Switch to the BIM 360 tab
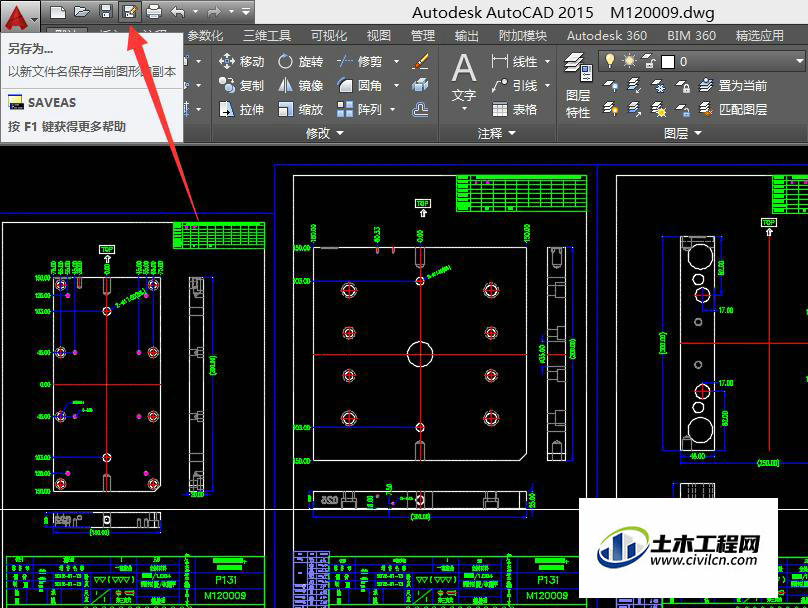This screenshot has width=808, height=608. (x=691, y=36)
